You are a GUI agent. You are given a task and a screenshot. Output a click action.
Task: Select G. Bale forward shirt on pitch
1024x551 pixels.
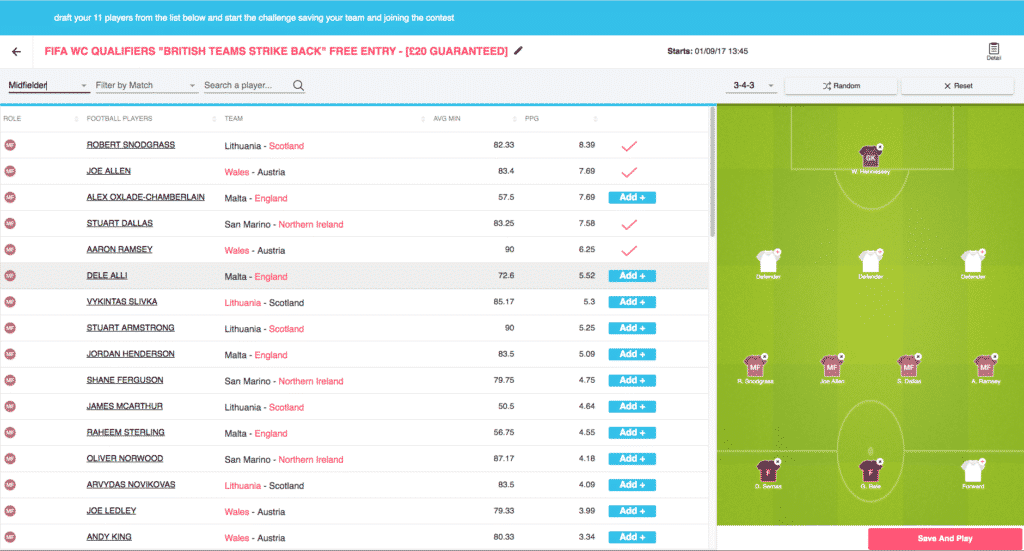click(x=870, y=471)
